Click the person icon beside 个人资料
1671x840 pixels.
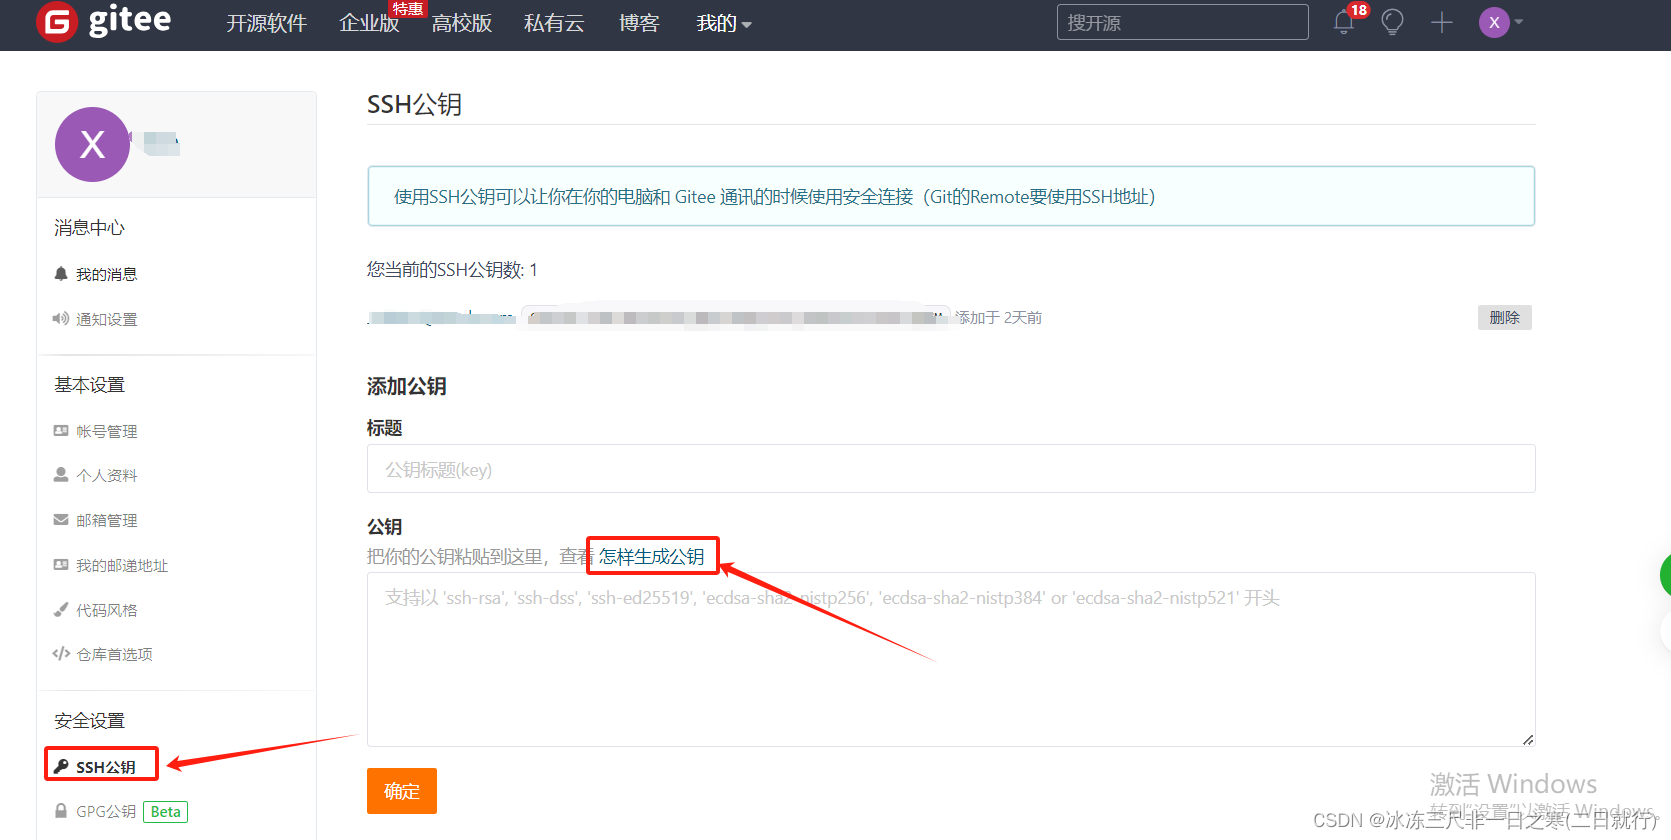pos(61,474)
